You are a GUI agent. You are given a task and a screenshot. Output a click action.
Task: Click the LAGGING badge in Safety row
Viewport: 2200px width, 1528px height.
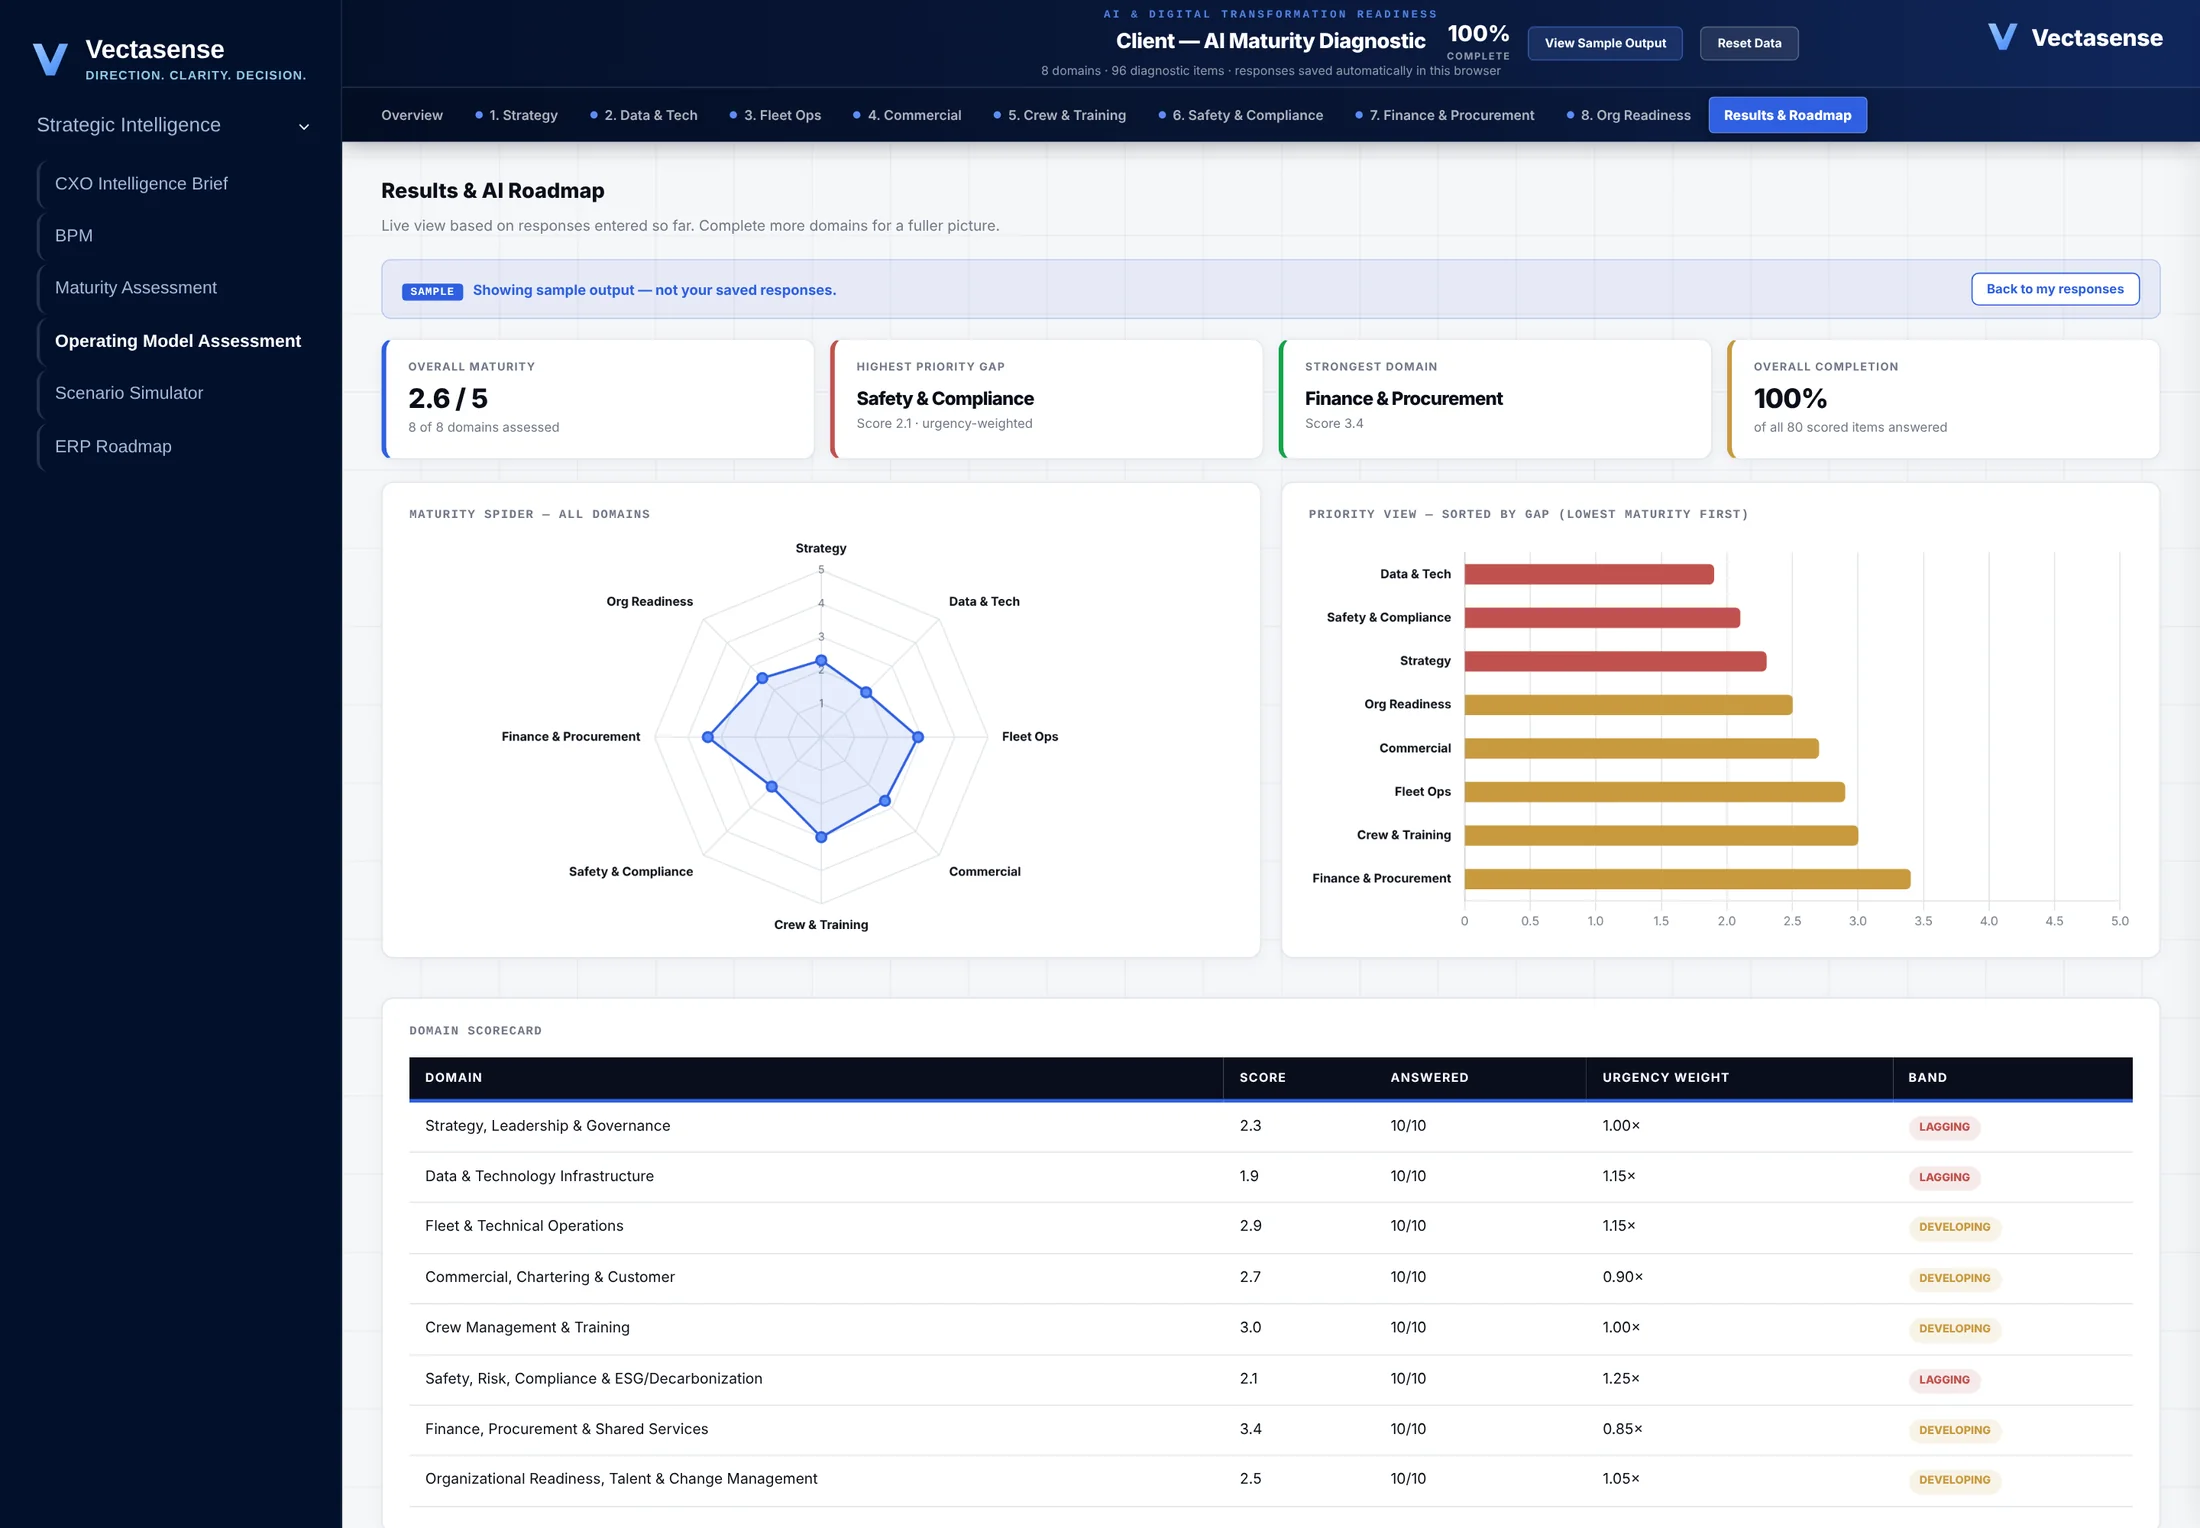[1944, 1380]
